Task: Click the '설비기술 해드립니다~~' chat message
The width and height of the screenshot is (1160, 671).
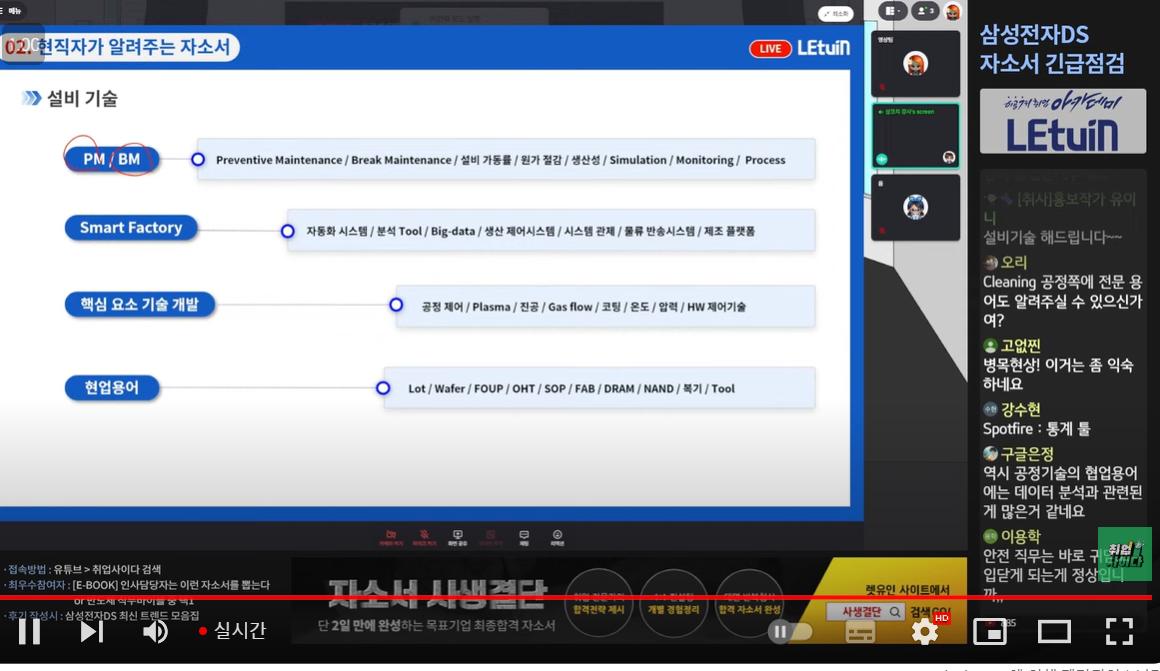Action: pos(1052,237)
